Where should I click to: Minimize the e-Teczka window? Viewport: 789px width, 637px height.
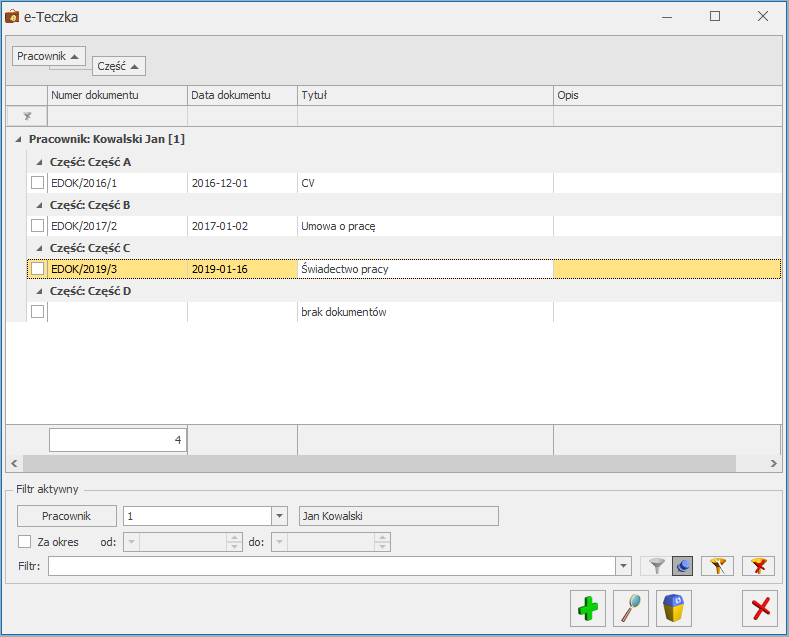tap(667, 17)
